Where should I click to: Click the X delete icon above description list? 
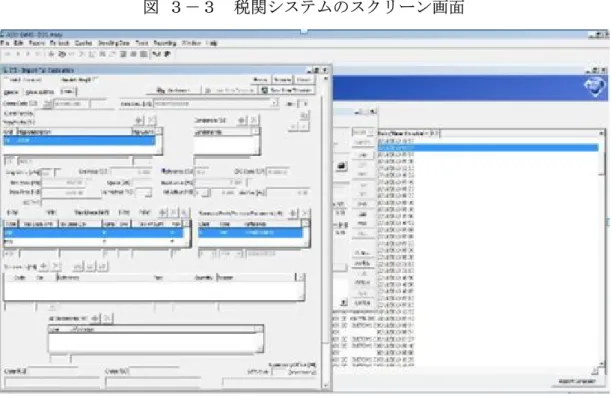click(151, 120)
